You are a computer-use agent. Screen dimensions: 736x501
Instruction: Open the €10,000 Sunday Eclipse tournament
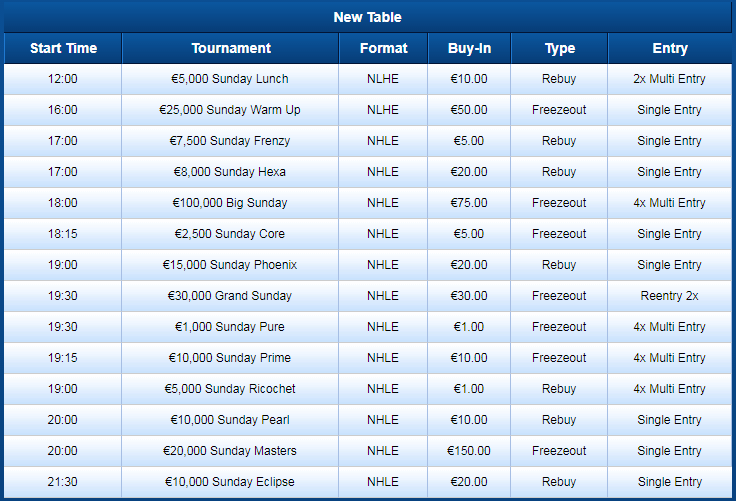230,482
